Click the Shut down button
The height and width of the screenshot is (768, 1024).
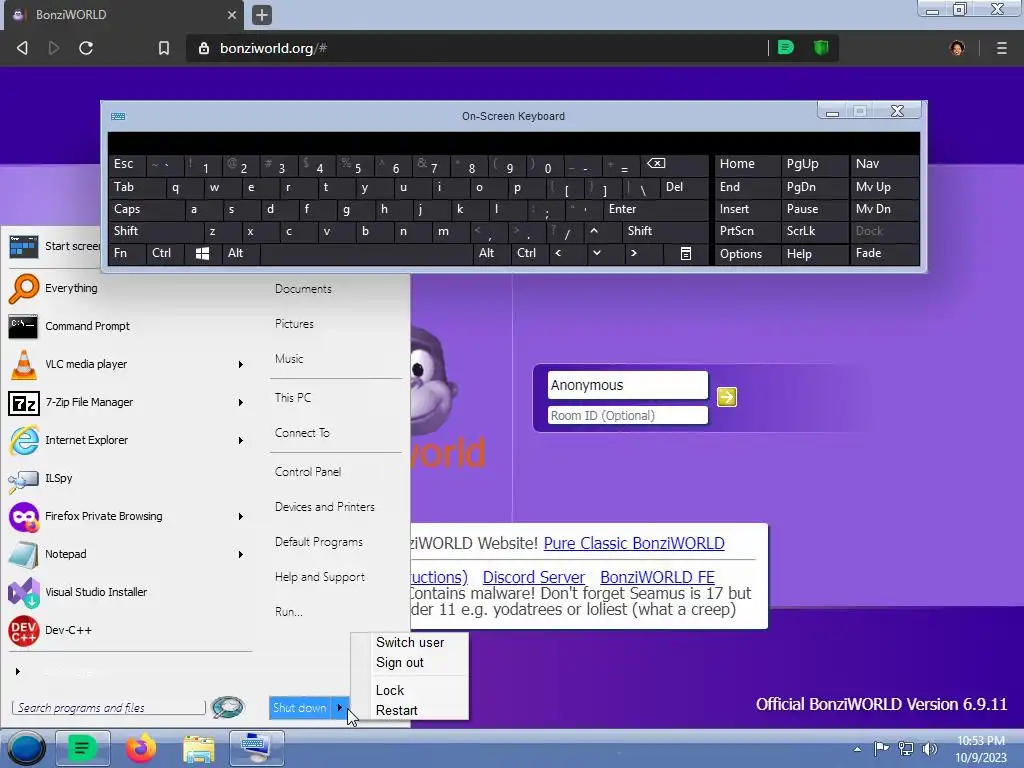[x=300, y=708]
